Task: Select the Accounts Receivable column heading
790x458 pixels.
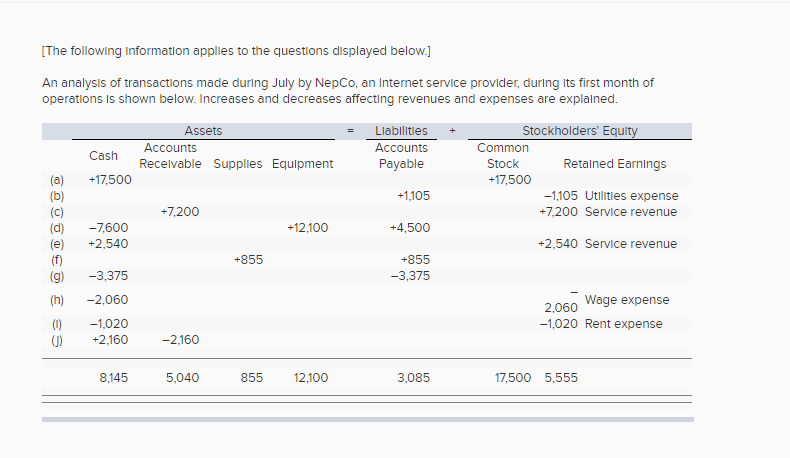Action: pyautogui.click(x=170, y=156)
